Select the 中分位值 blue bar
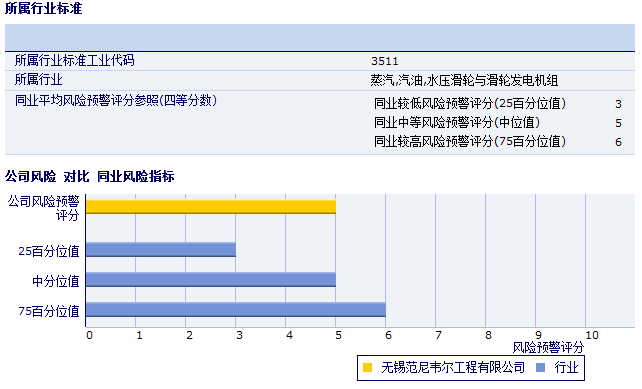Image resolution: width=642 pixels, height=389 pixels. click(x=211, y=279)
